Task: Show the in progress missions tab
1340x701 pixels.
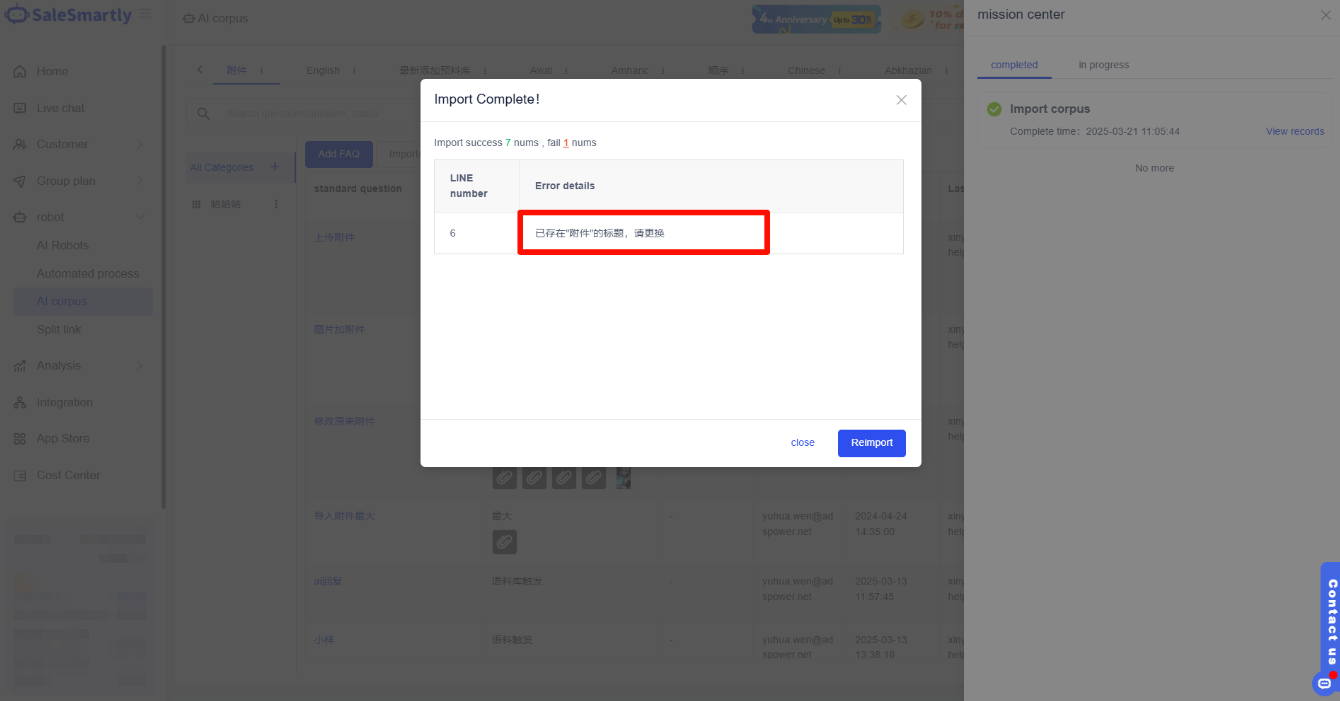Action: (1103, 65)
